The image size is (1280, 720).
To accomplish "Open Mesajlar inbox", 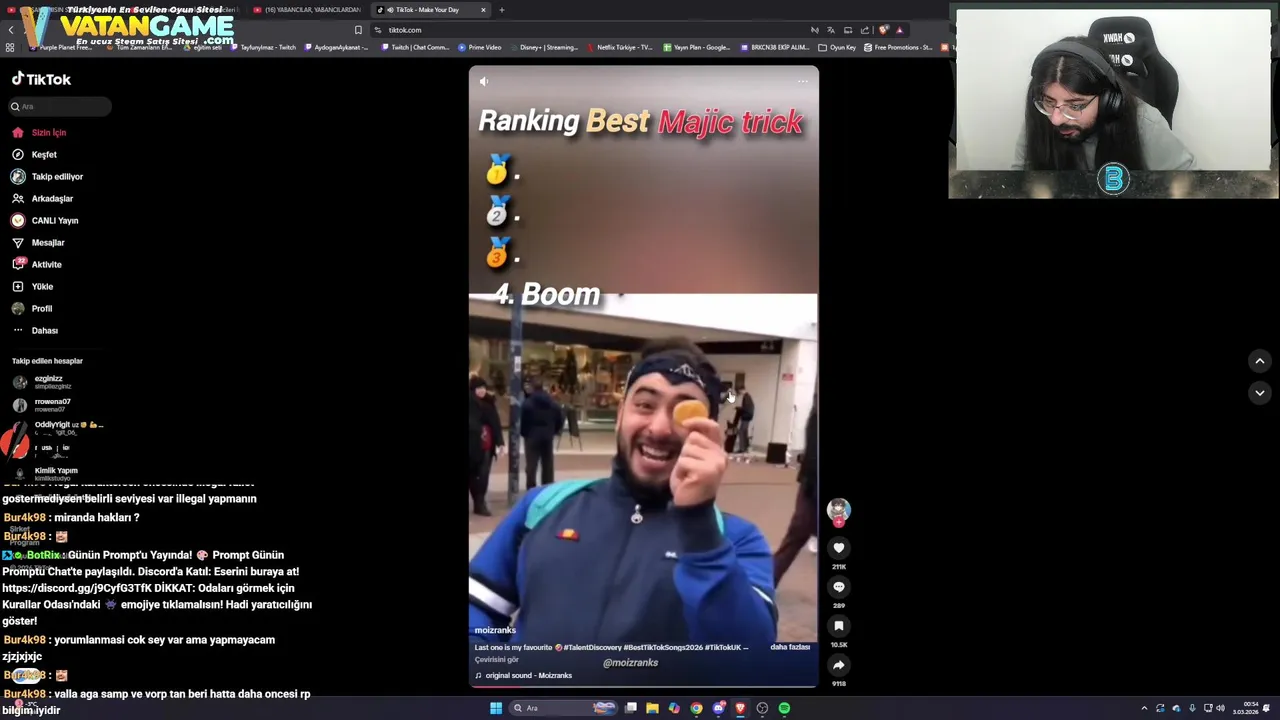I will pyautogui.click(x=38, y=242).
